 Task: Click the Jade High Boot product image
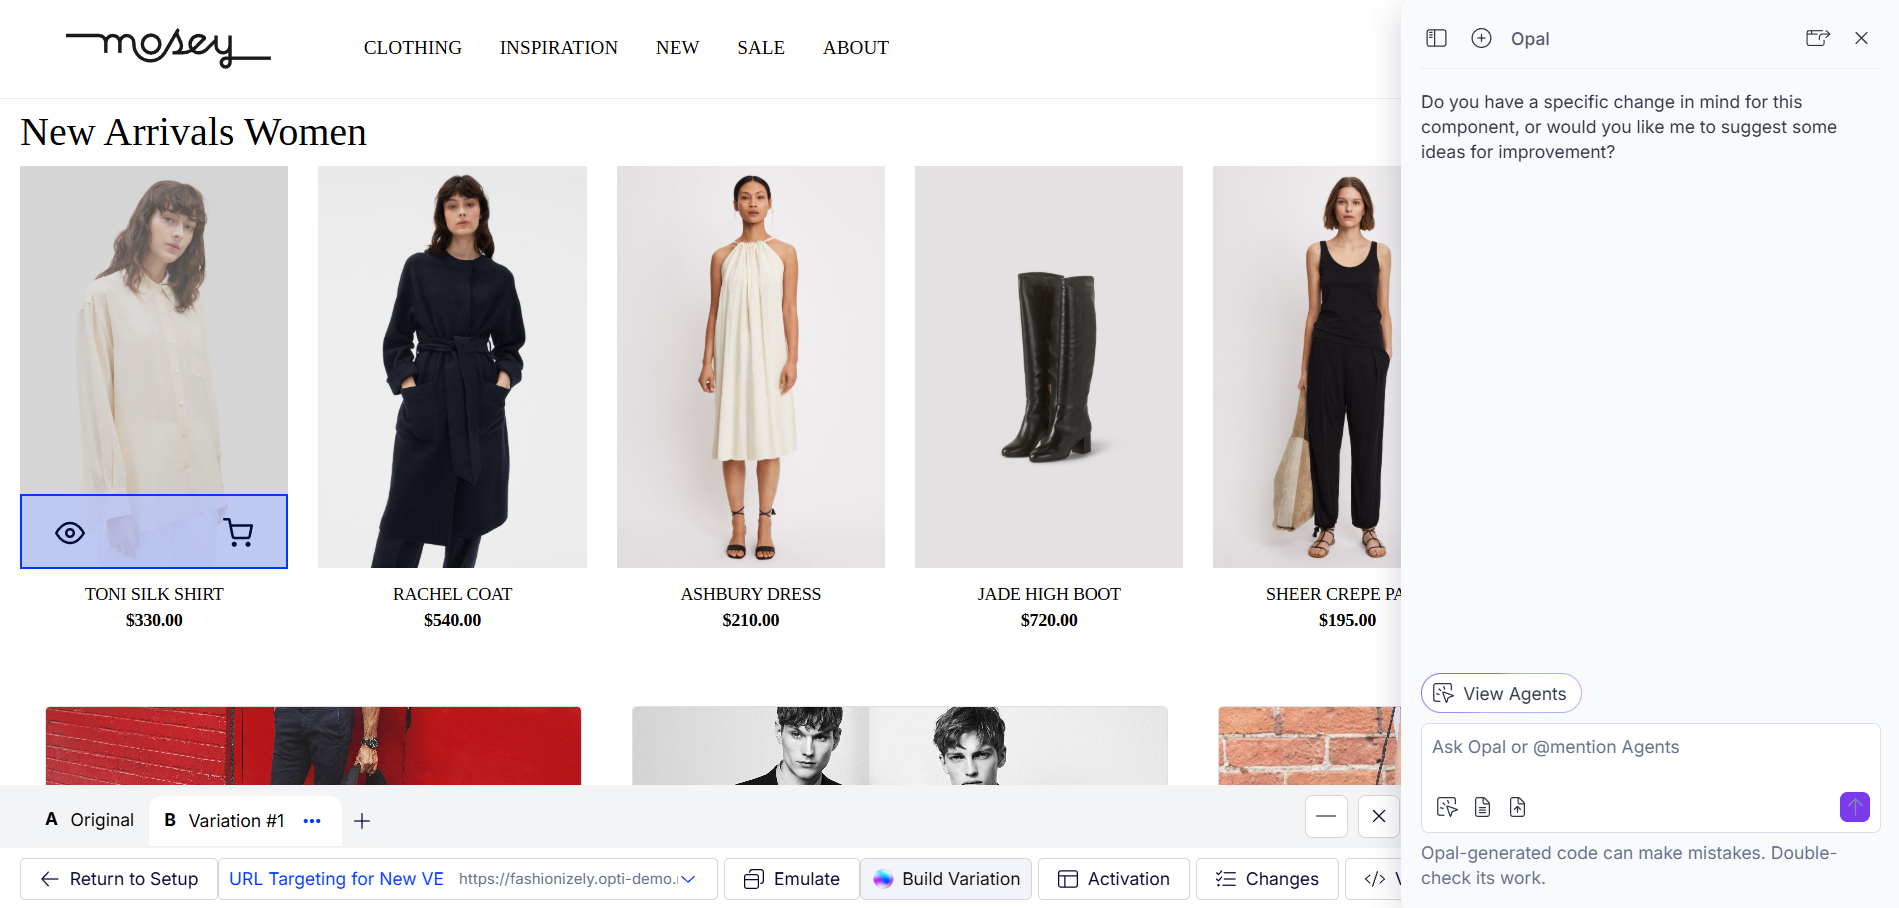[1048, 367]
